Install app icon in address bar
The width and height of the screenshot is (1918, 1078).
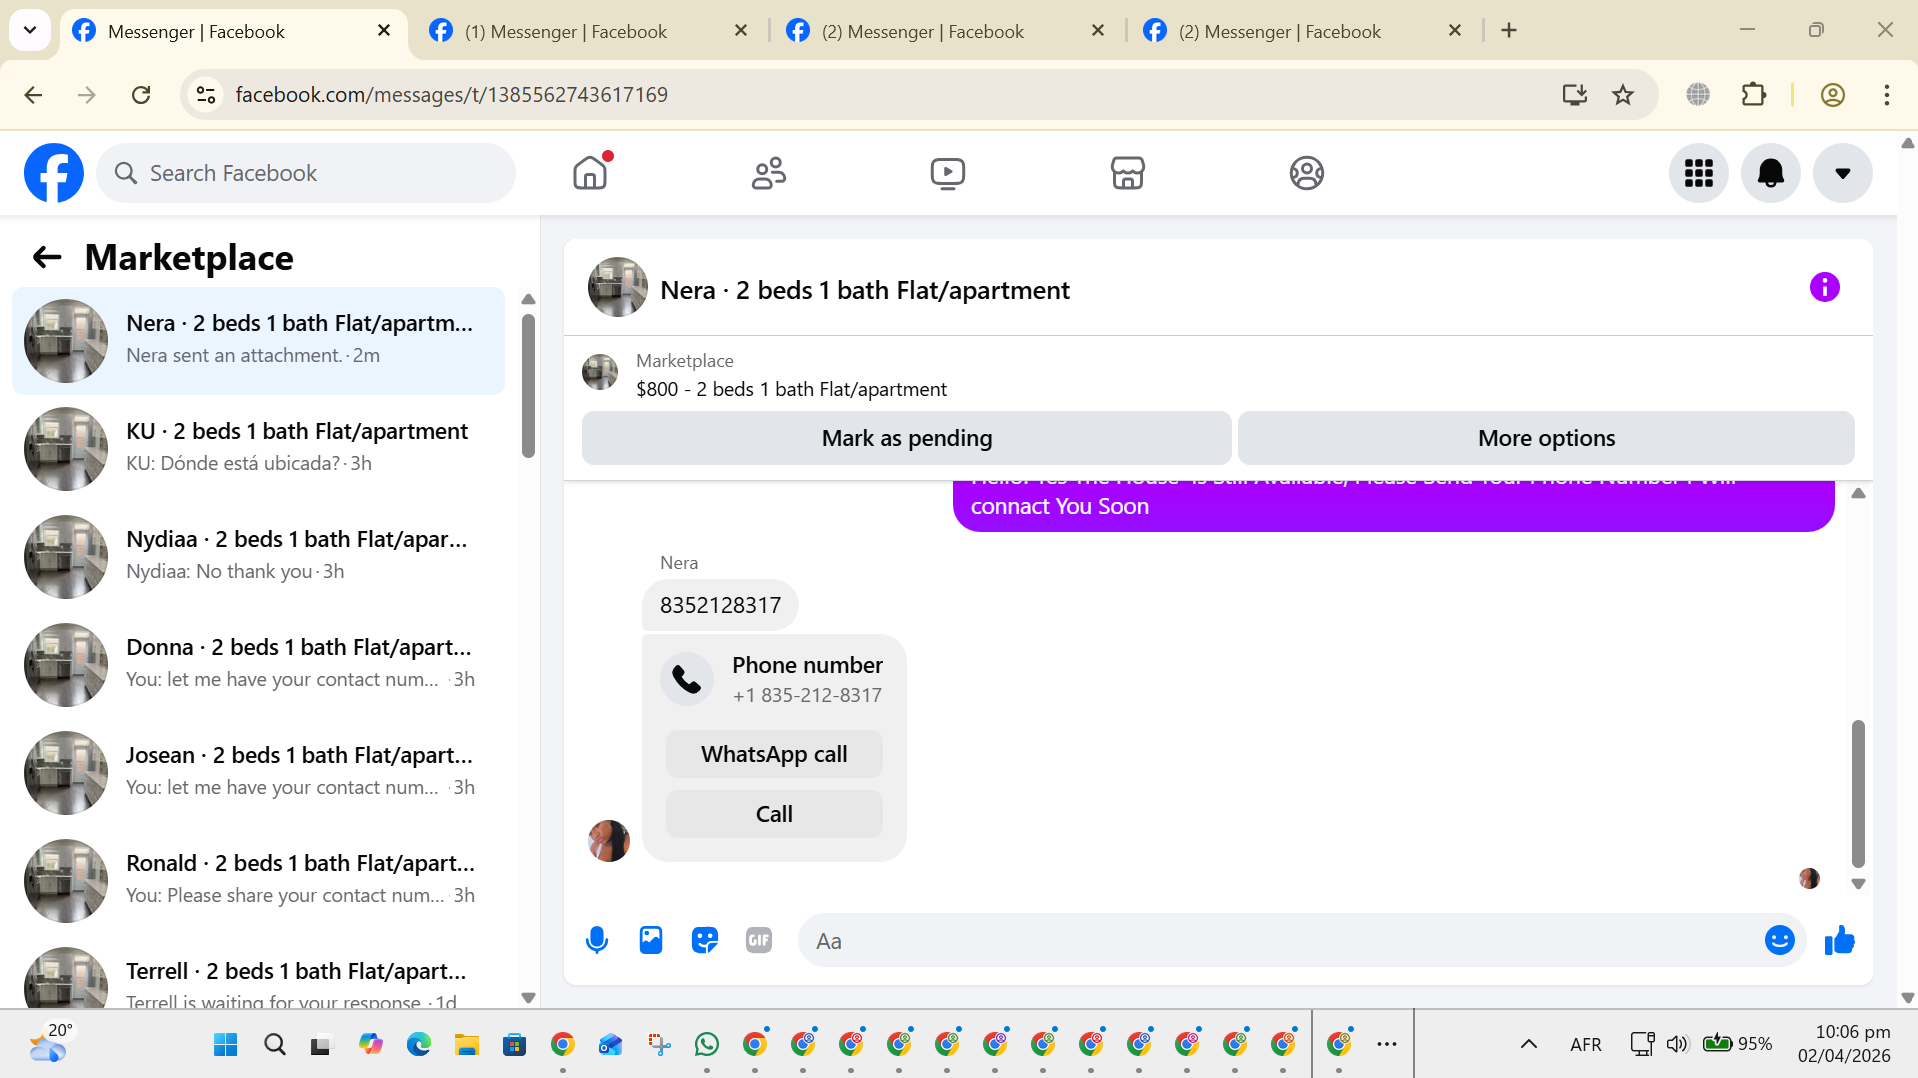[1575, 95]
